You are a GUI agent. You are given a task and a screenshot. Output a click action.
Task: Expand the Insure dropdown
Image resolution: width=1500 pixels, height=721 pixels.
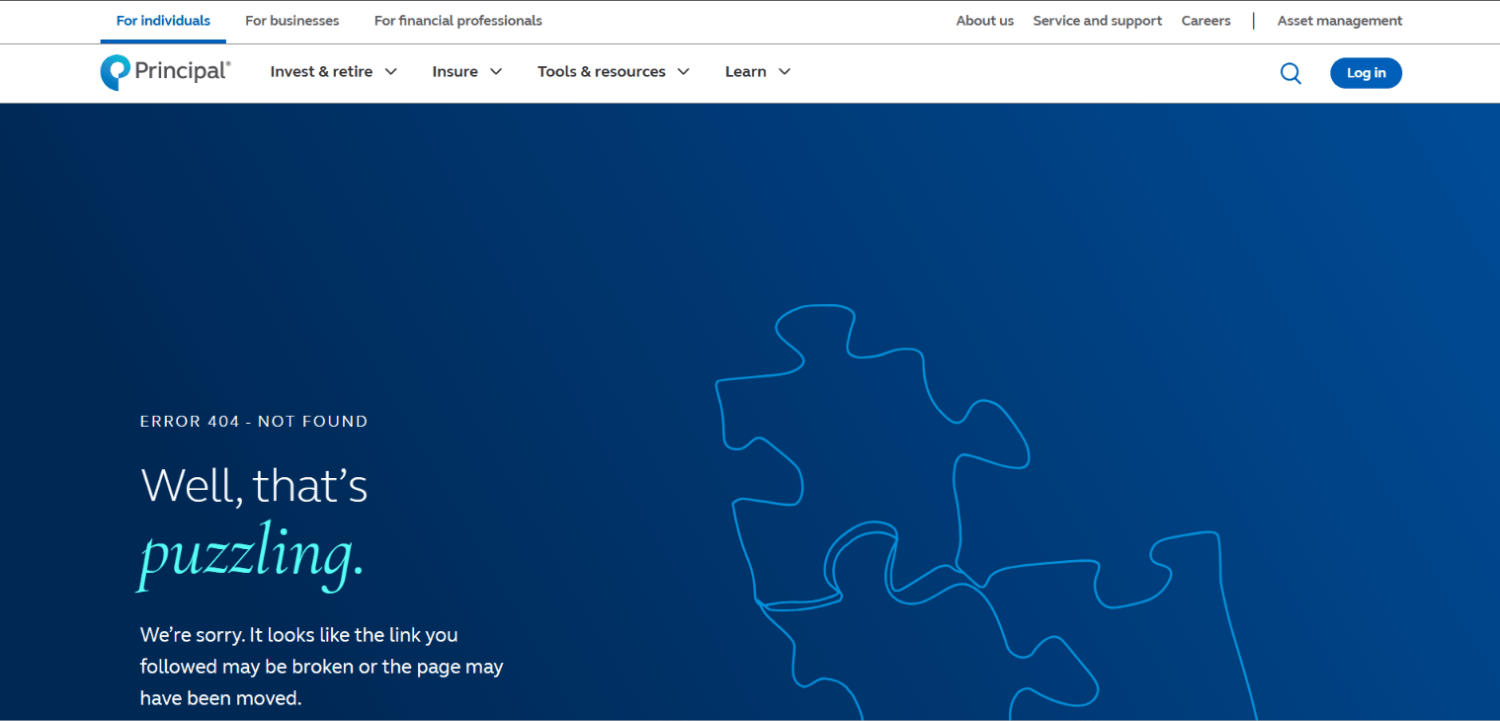(467, 72)
